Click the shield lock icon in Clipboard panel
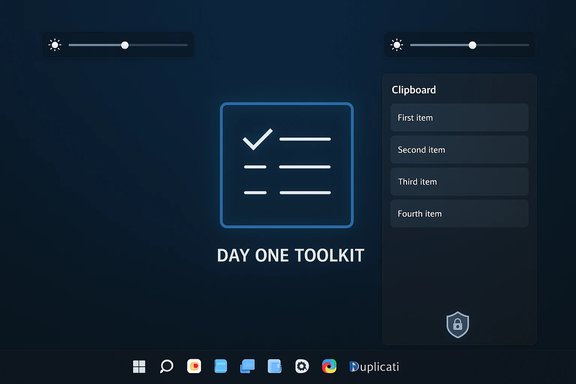The image size is (576, 384). point(457,324)
